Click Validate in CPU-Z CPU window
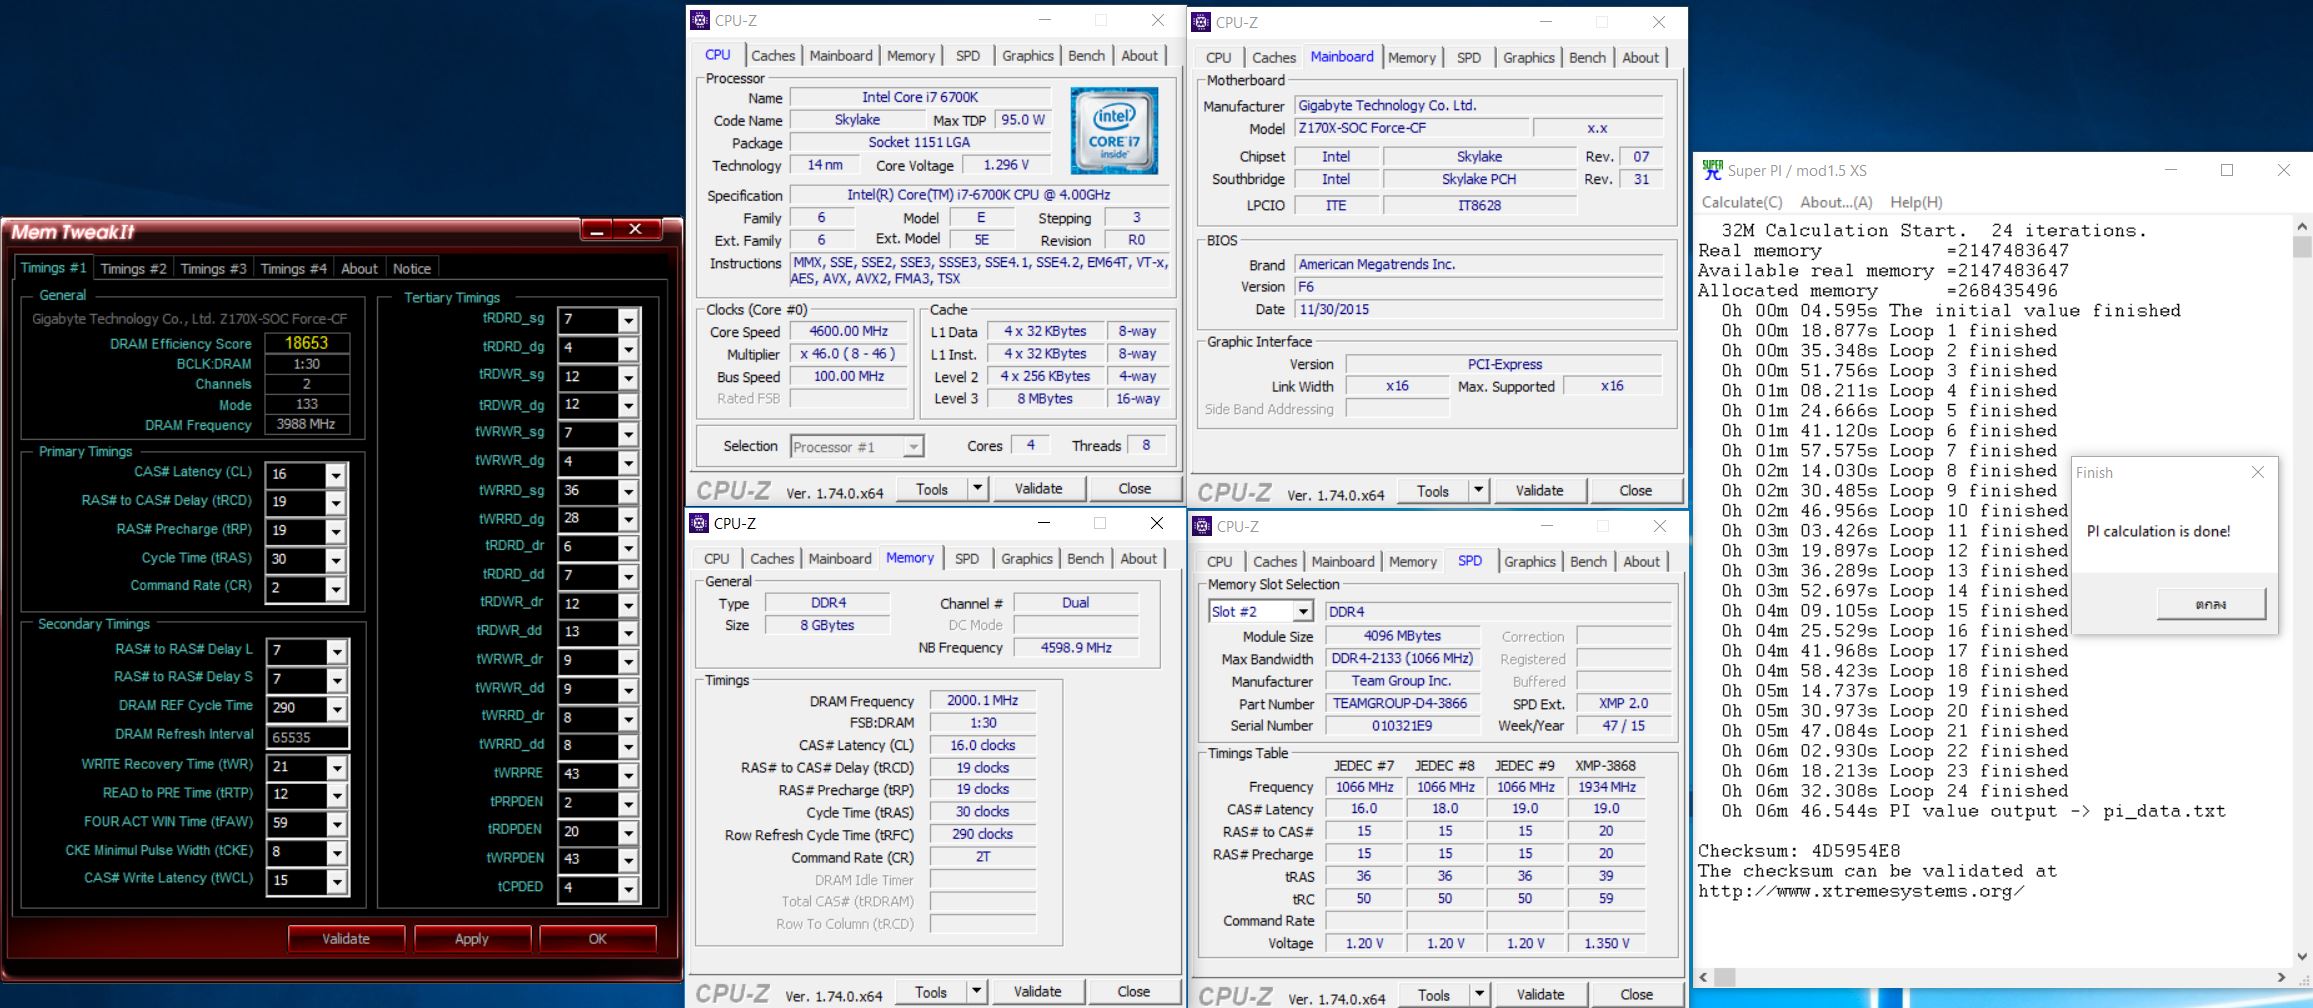This screenshot has height=1008, width=2313. (x=1038, y=488)
